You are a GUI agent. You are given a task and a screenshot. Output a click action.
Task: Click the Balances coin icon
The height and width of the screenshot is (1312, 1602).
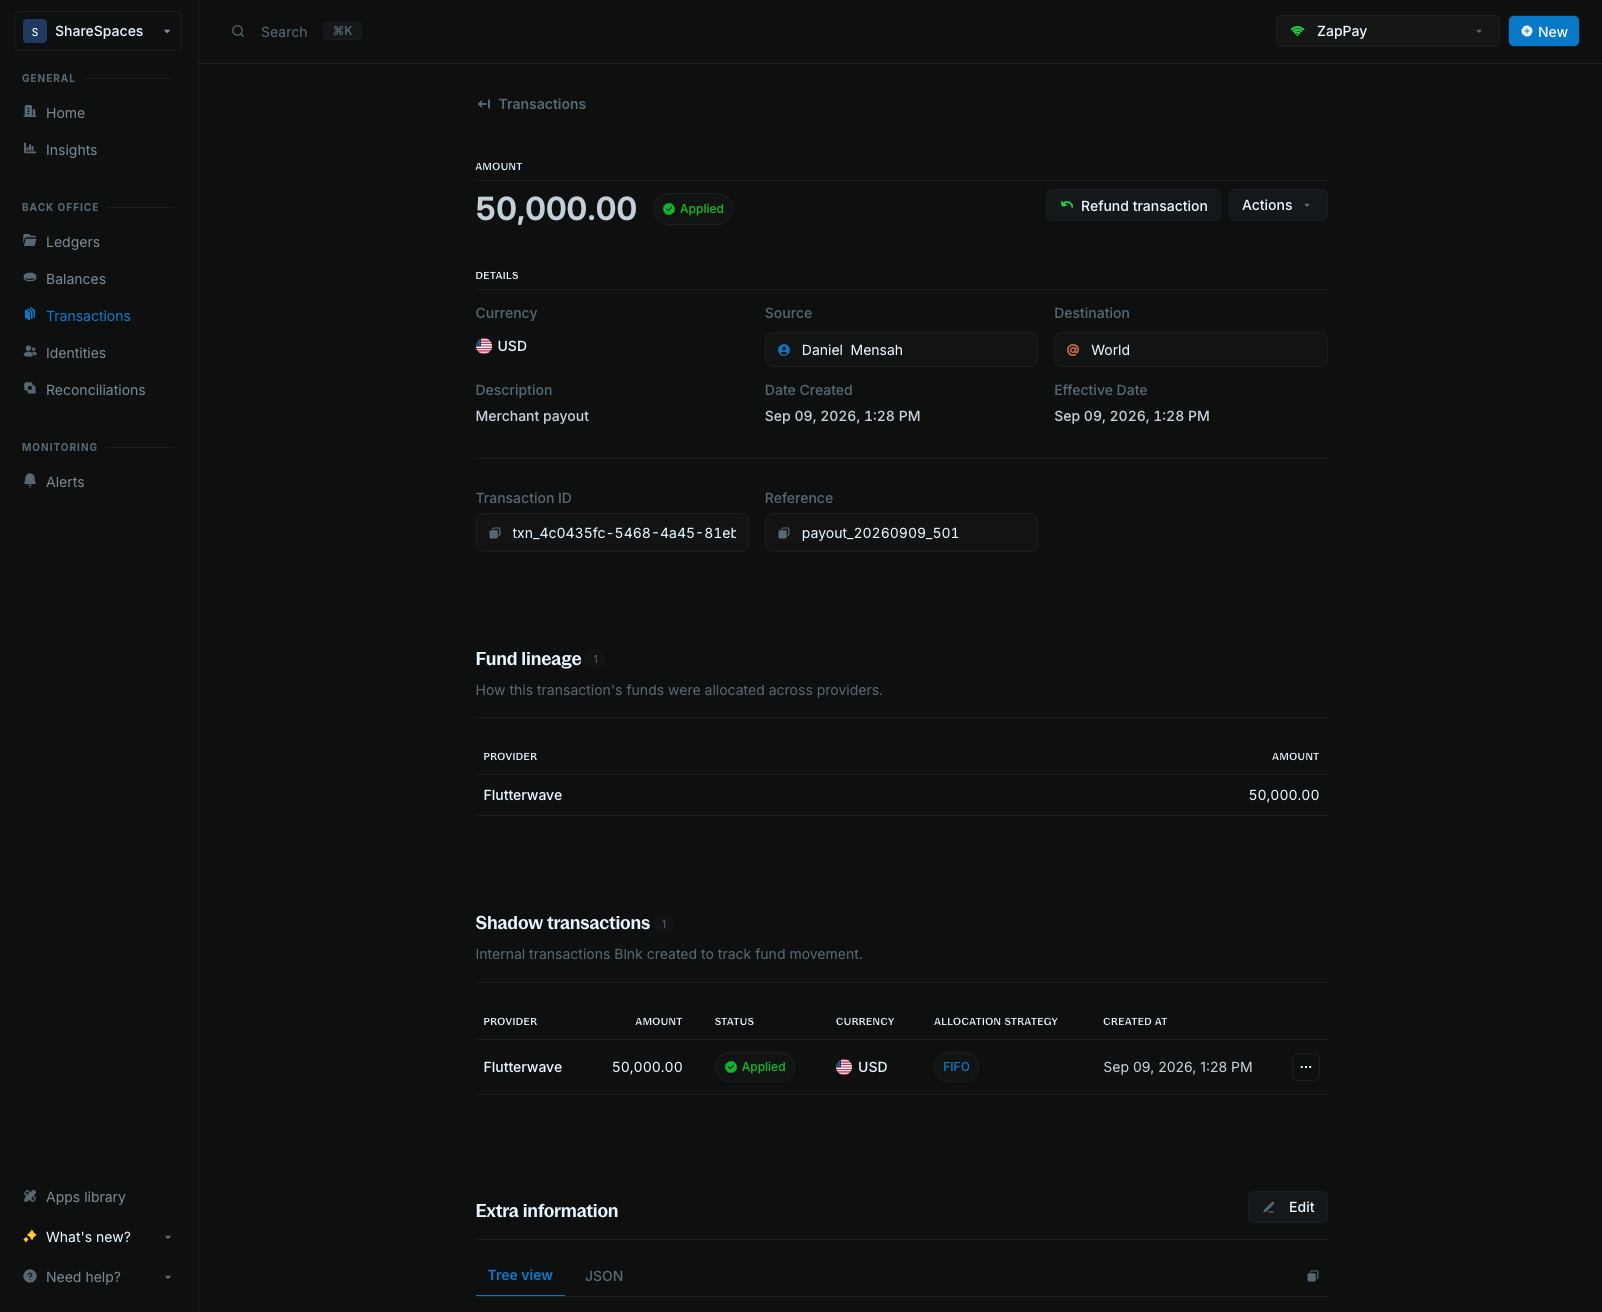pos(30,277)
